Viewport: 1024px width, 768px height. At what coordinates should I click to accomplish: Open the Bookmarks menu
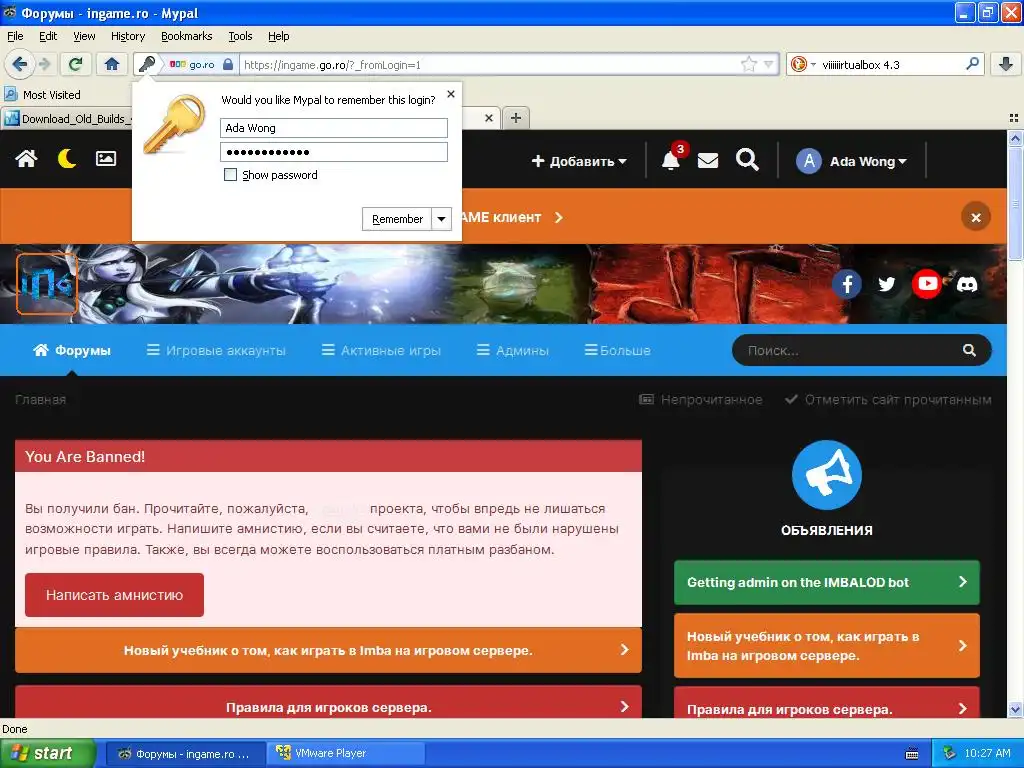coord(187,36)
